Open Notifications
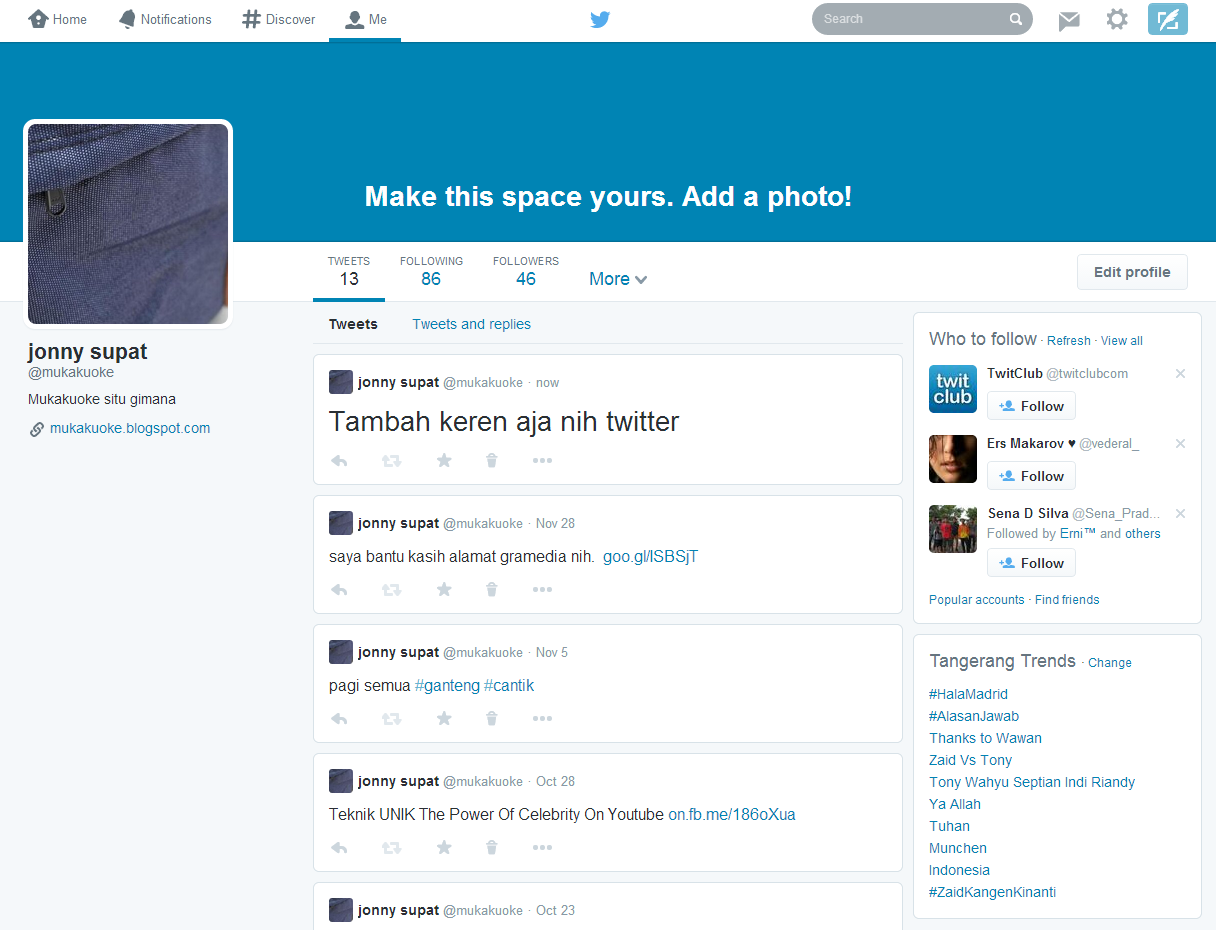Viewport: 1216px width, 930px height. 165,19
